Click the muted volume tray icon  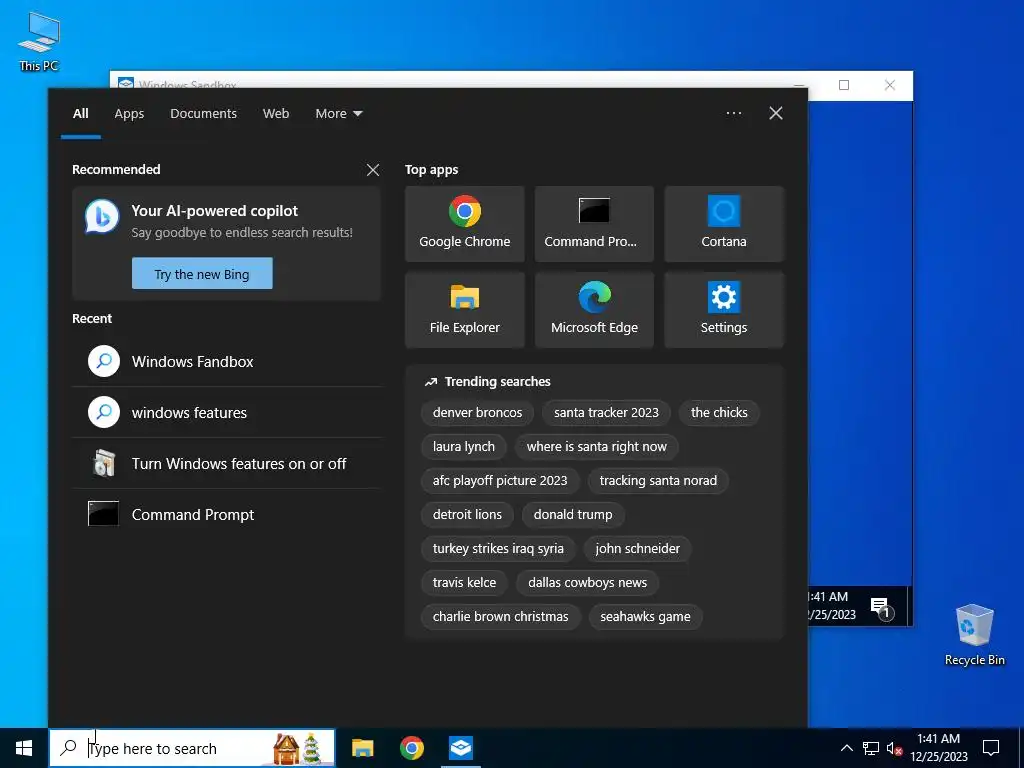pos(894,748)
